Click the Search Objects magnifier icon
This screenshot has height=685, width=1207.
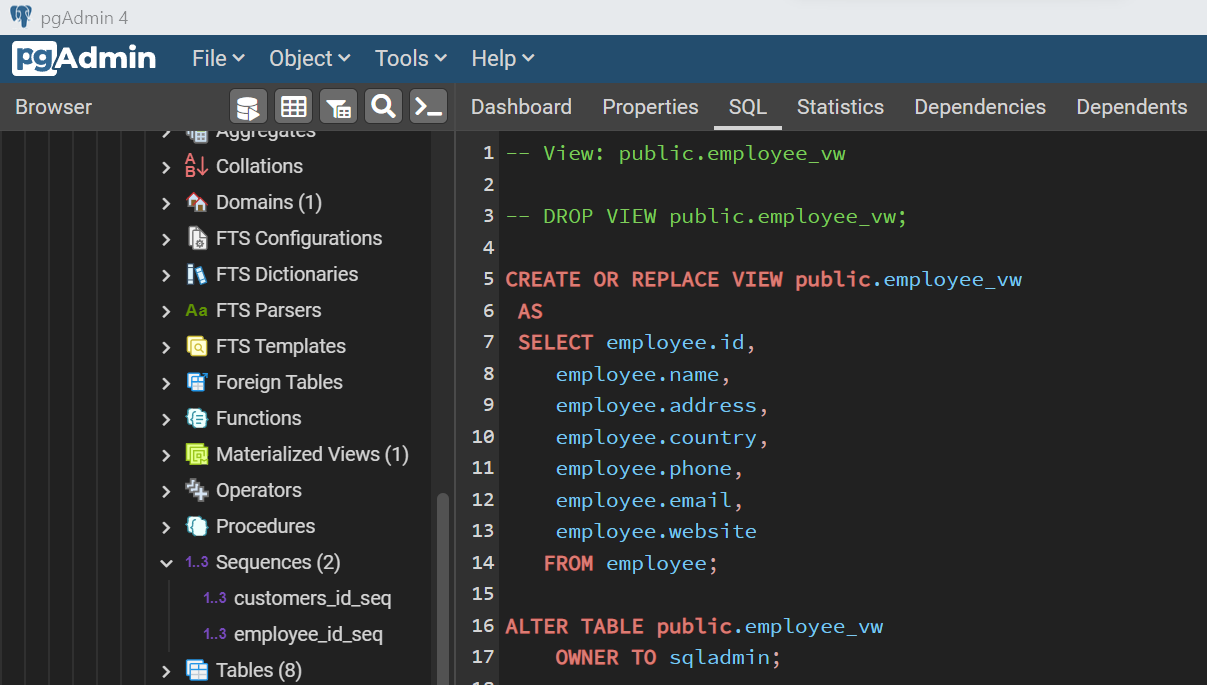pyautogui.click(x=383, y=107)
